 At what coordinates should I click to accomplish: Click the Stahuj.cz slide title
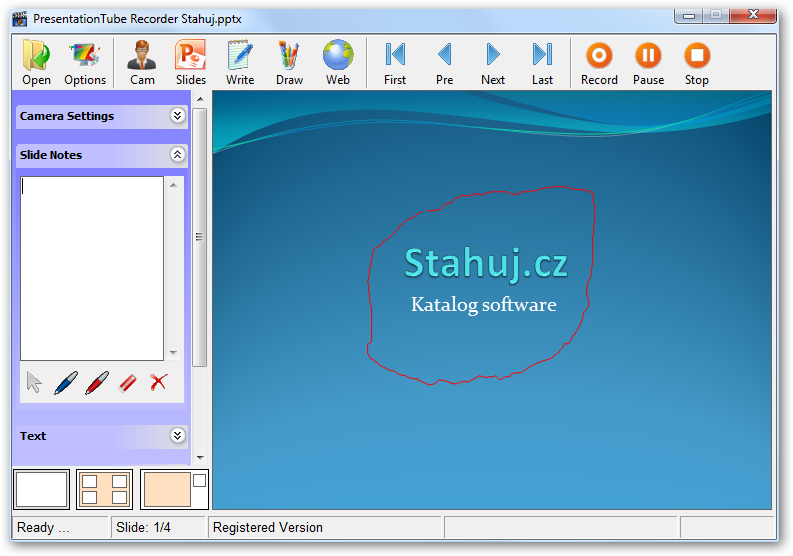pyautogui.click(x=486, y=264)
